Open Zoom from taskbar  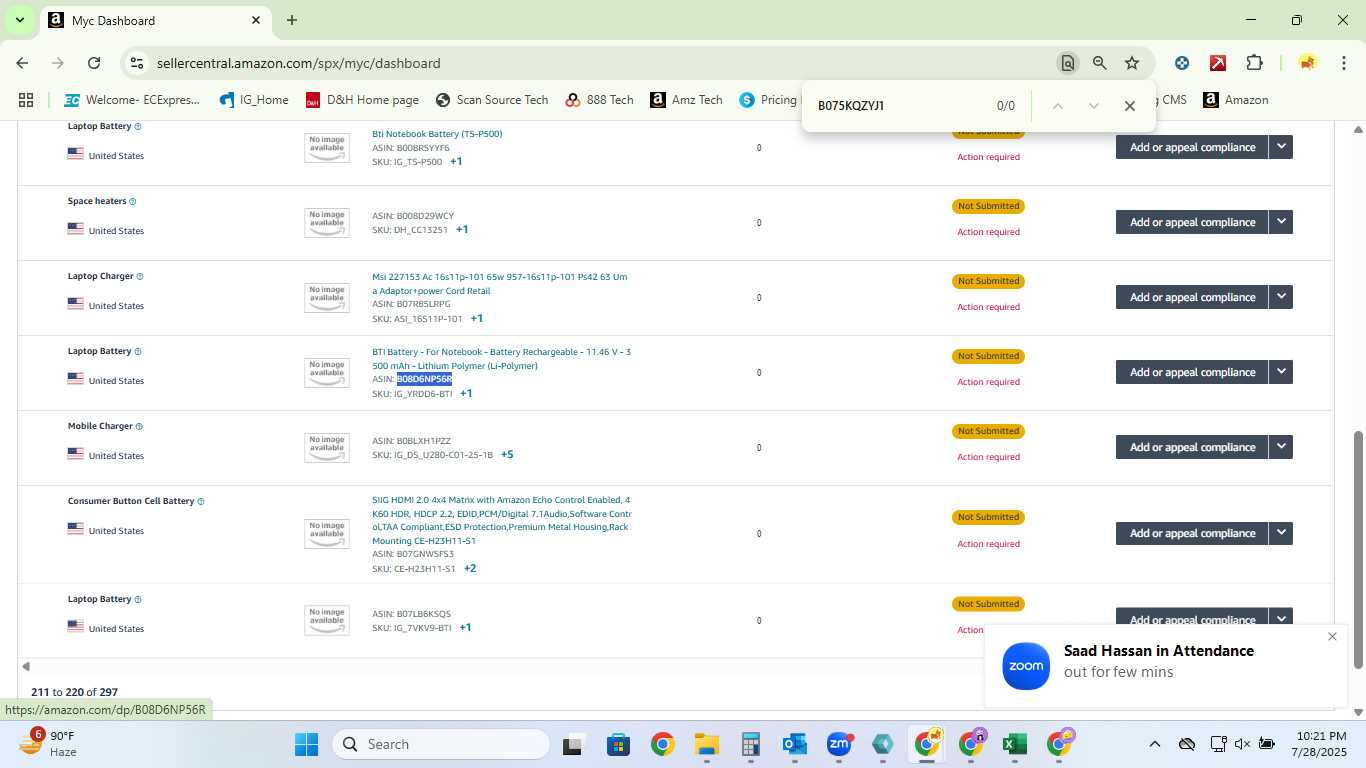tap(838, 744)
